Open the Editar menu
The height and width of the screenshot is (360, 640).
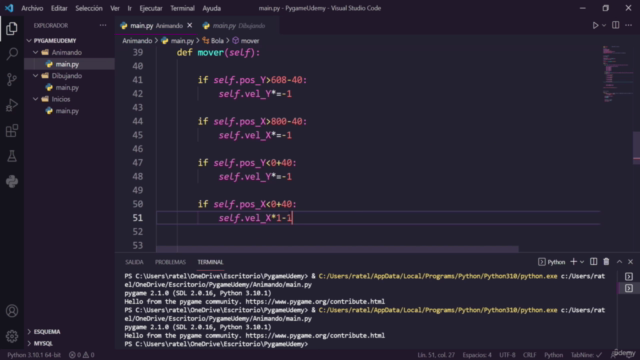point(59,8)
